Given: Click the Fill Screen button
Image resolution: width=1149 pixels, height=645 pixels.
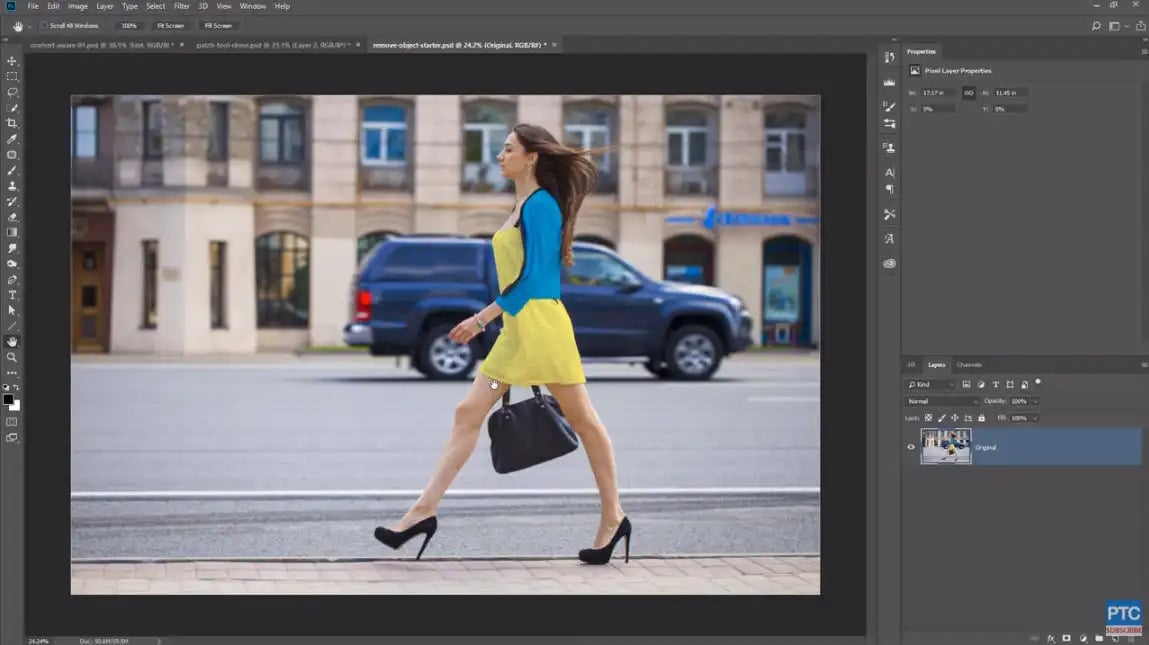Looking at the screenshot, I should [x=217, y=26].
